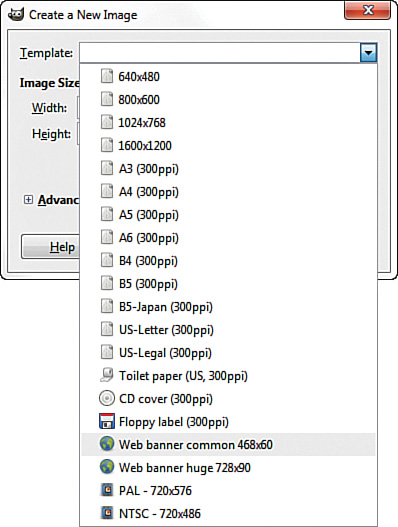Click the page icon for US-Letter (300ppi)
The width and height of the screenshot is (398, 527).
click(x=107, y=329)
